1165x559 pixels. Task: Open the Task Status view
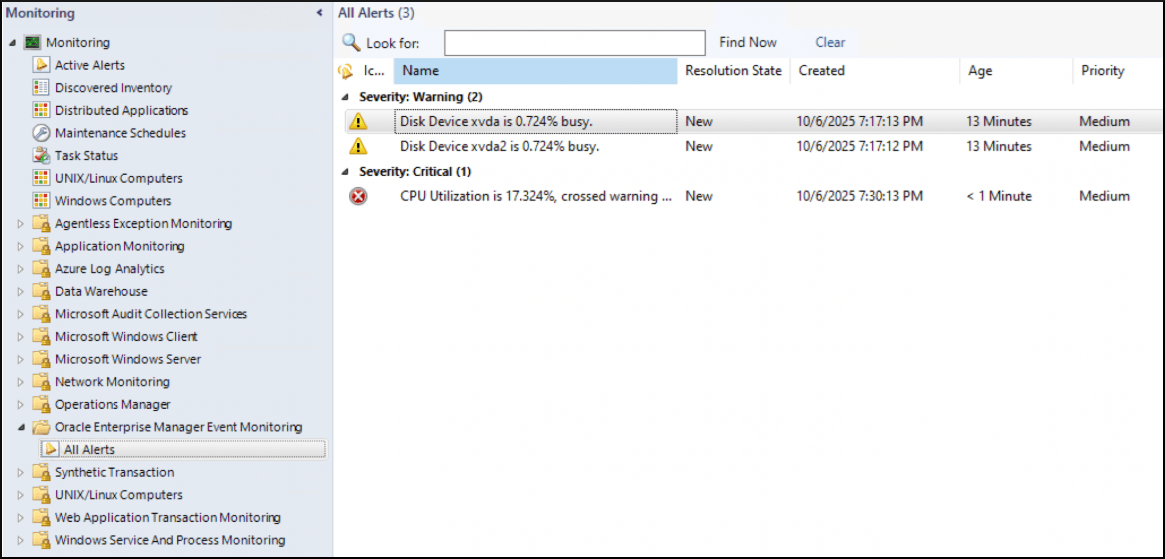[x=86, y=155]
